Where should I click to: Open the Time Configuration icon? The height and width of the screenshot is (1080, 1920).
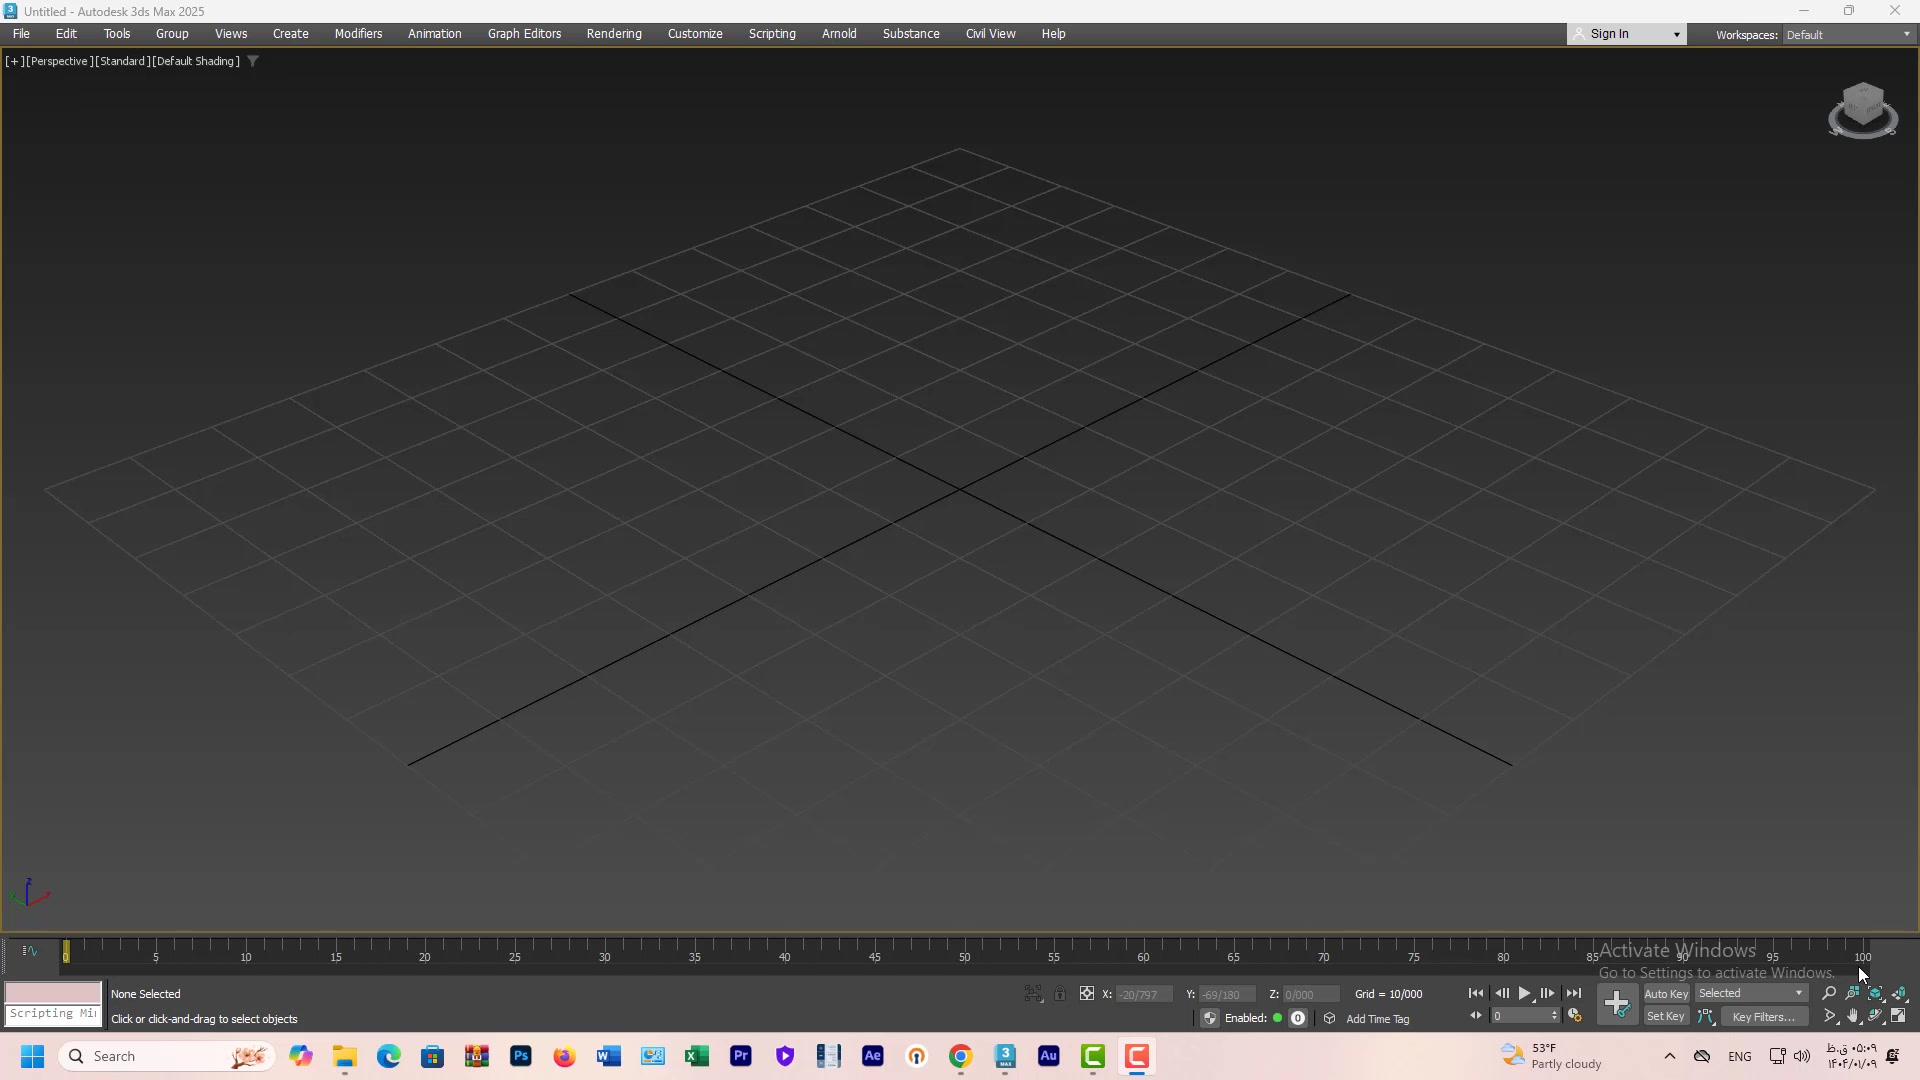(1575, 1016)
